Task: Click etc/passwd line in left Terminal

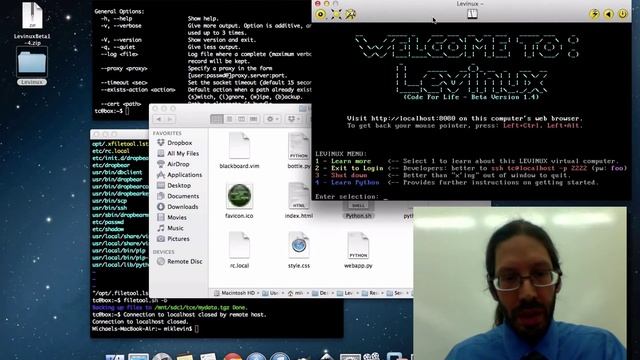Action: 108,222
